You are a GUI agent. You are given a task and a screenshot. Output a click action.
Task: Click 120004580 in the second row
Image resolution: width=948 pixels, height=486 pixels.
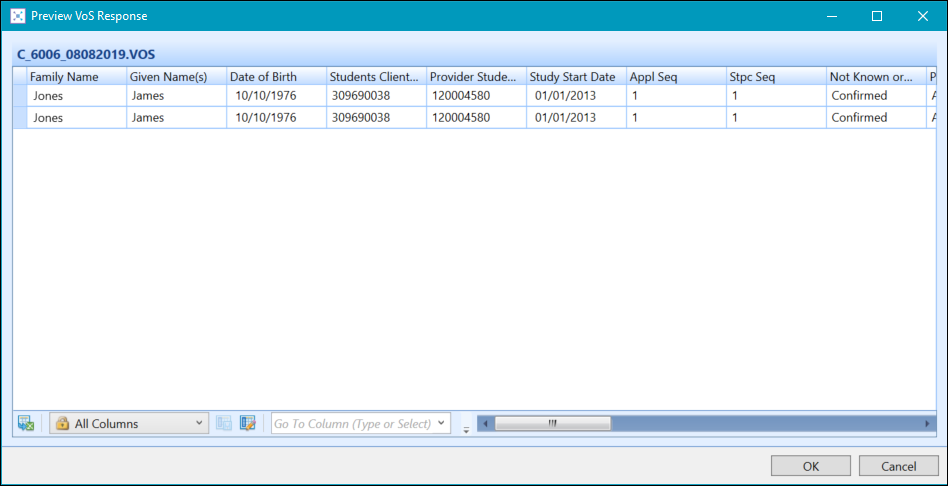[461, 118]
